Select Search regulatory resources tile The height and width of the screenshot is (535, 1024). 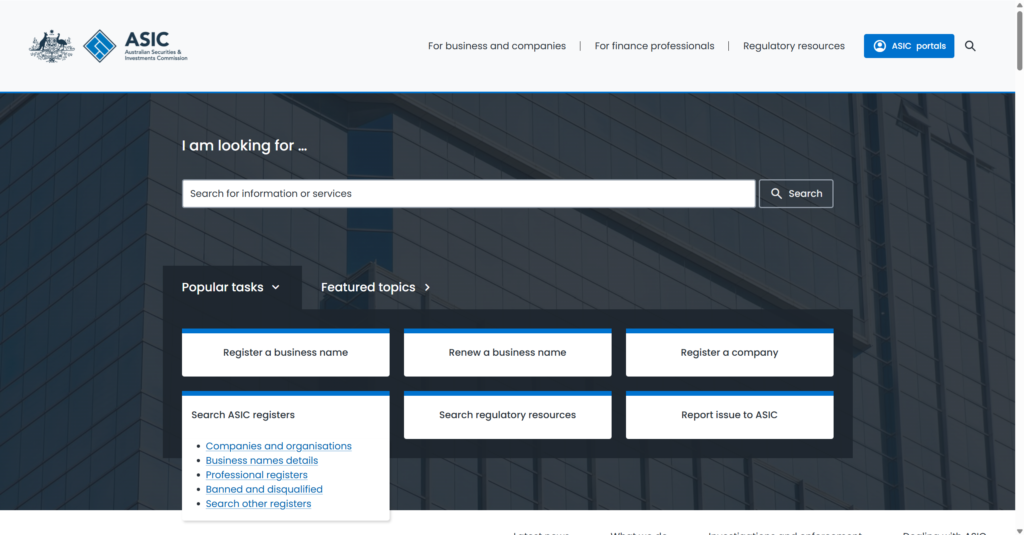click(x=507, y=415)
